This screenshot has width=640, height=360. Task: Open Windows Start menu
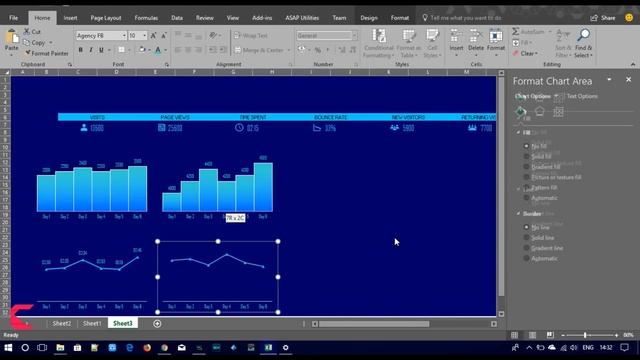(x=8, y=348)
